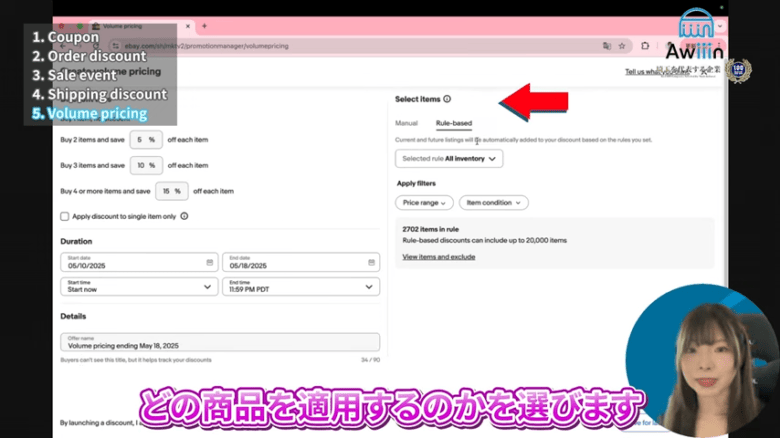
Task: Expand the Start time dropdown
Action: click(138, 286)
